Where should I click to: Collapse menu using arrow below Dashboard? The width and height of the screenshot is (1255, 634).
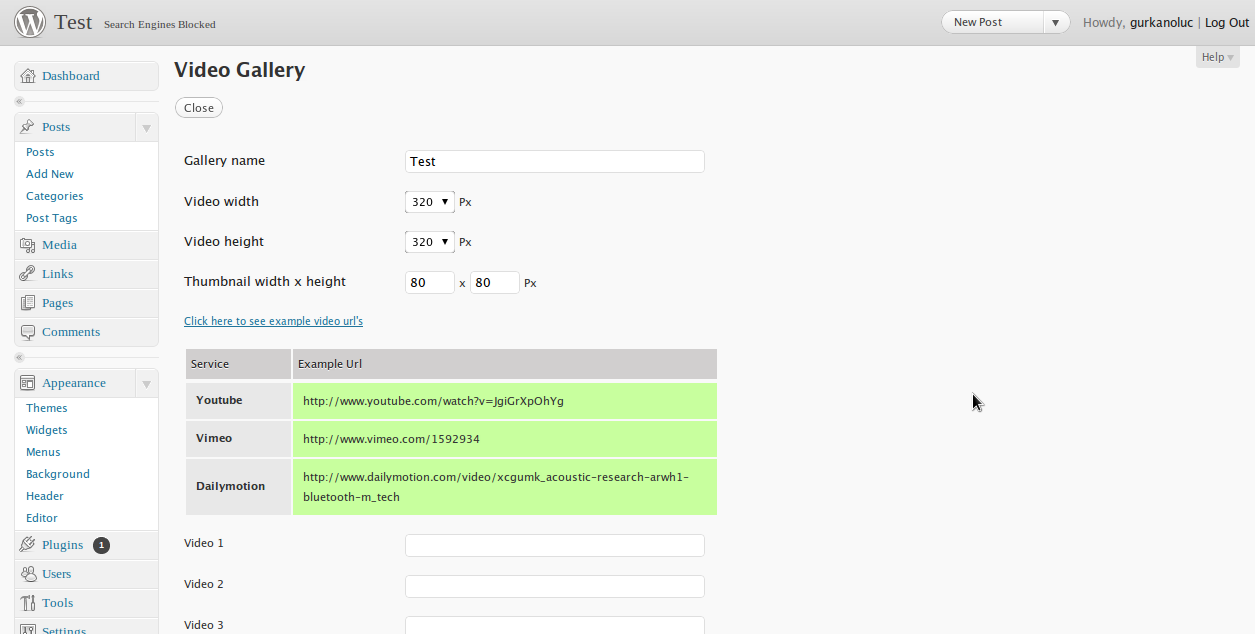pos(20,101)
